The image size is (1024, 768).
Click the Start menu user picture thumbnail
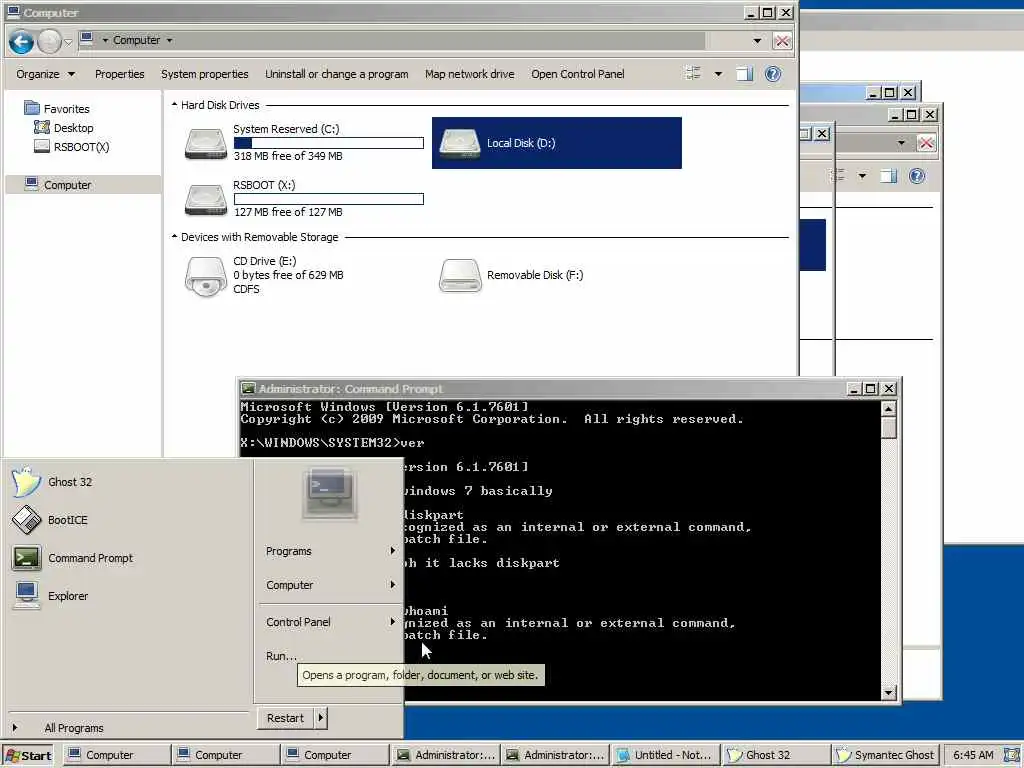(330, 494)
